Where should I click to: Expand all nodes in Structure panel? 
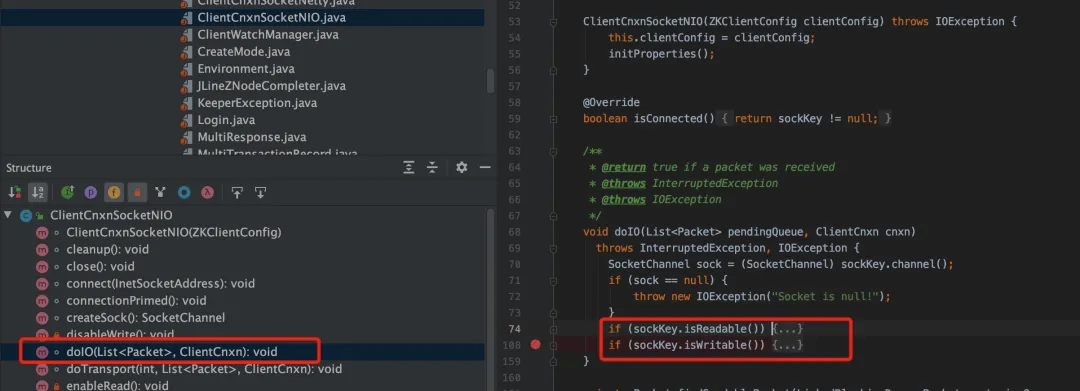pos(409,167)
